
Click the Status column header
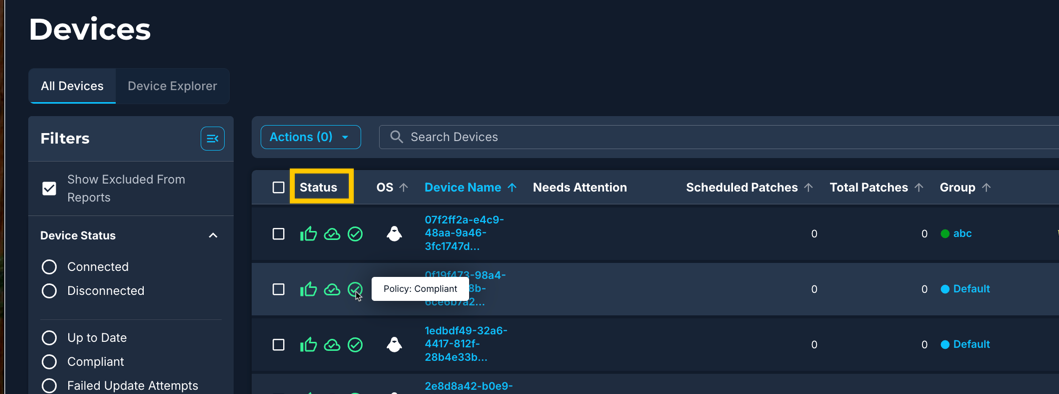tap(318, 188)
